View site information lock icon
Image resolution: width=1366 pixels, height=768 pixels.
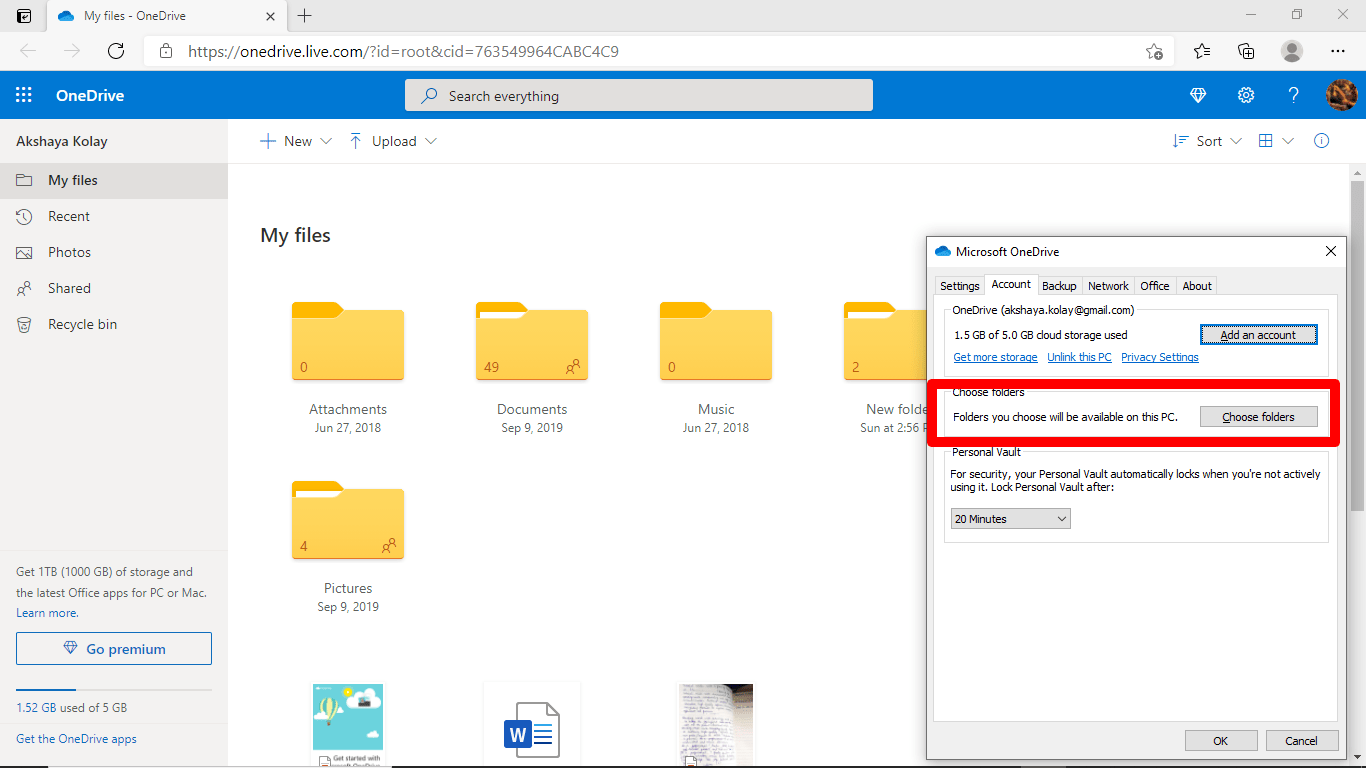point(166,51)
